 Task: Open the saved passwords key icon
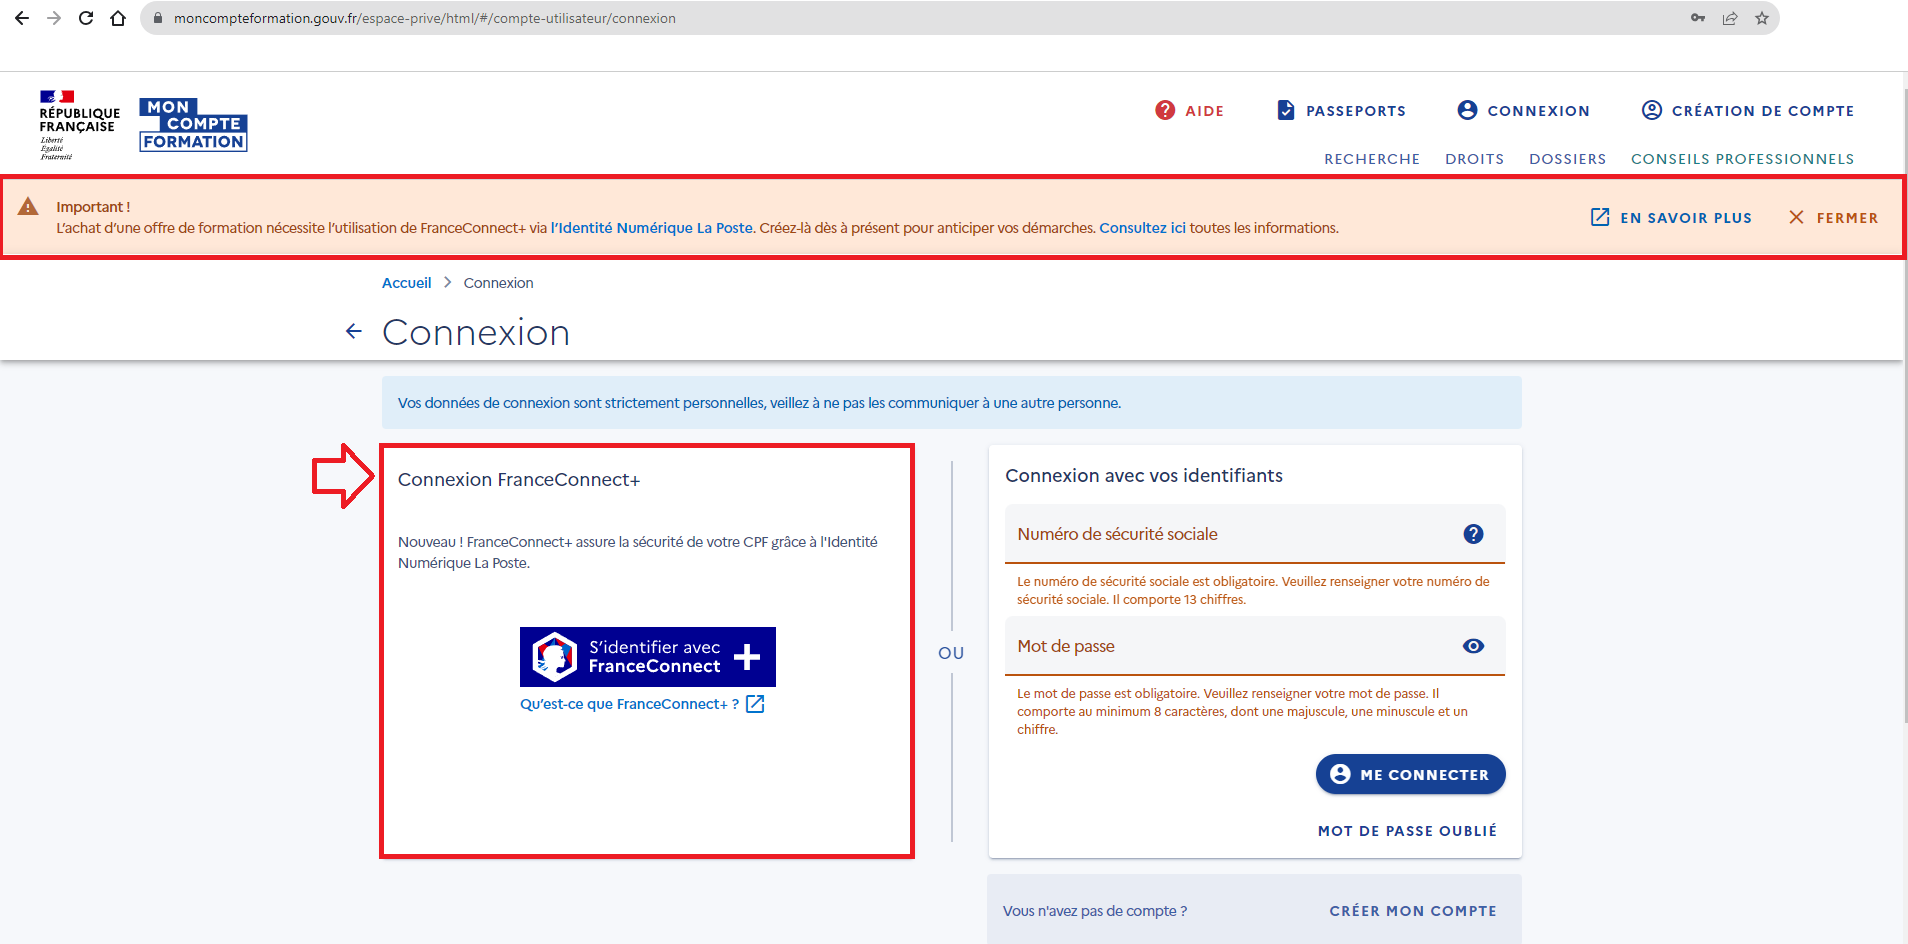tap(1698, 18)
